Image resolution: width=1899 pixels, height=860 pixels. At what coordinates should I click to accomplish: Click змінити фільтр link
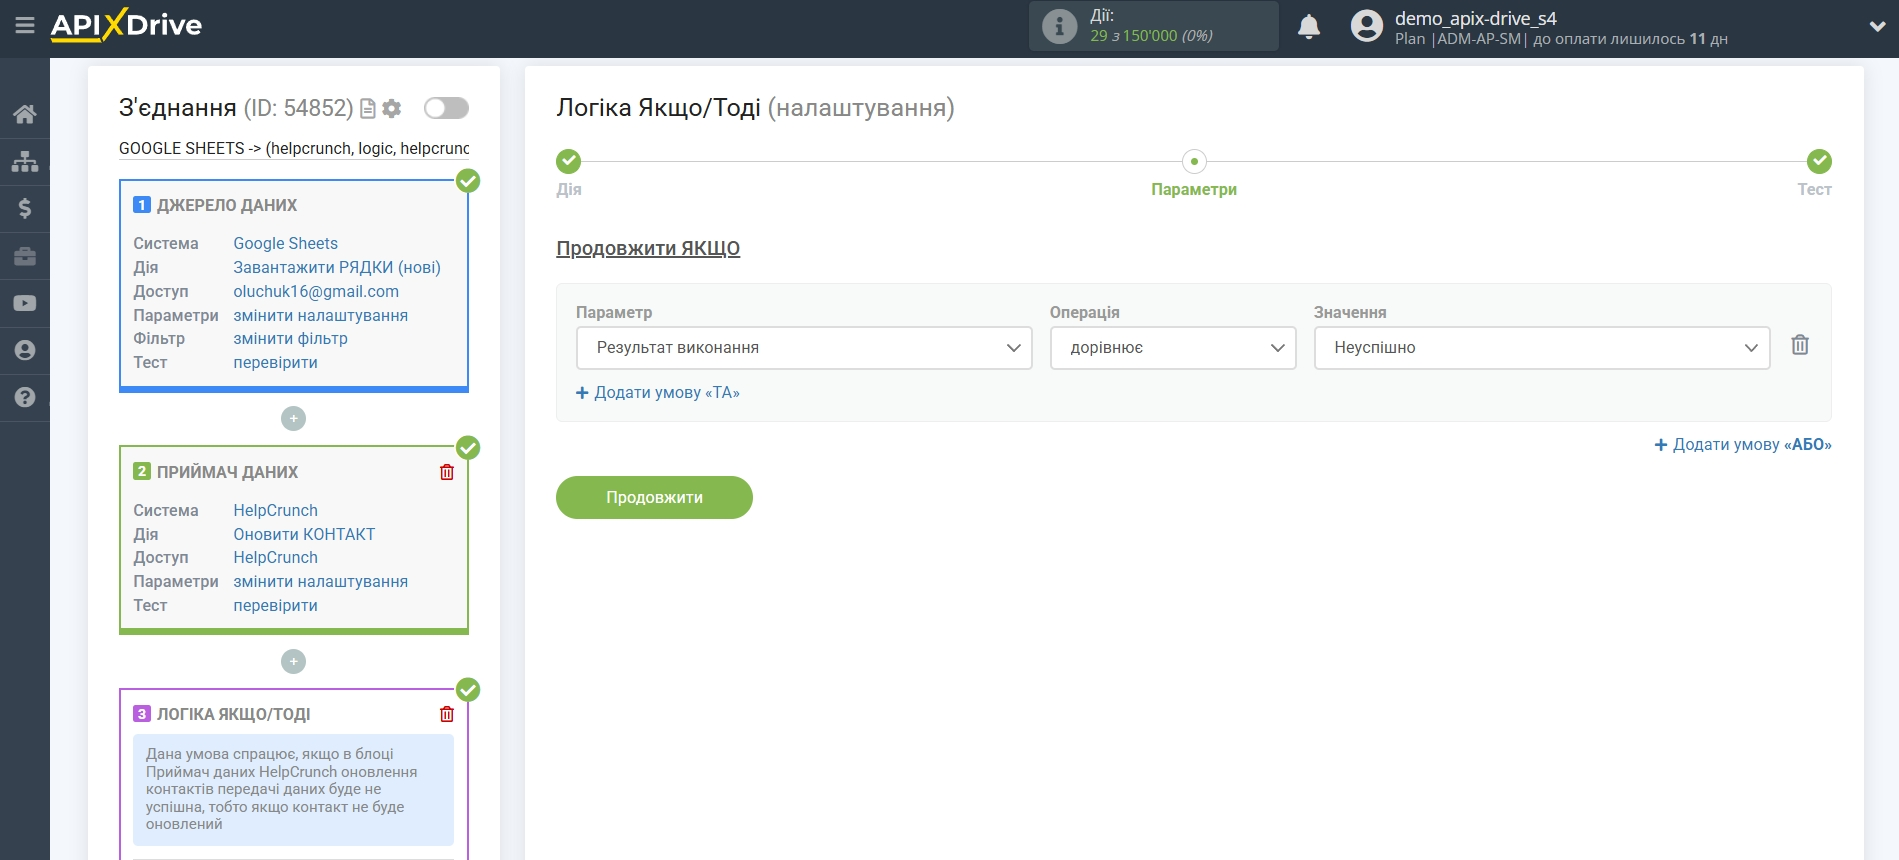pos(290,338)
